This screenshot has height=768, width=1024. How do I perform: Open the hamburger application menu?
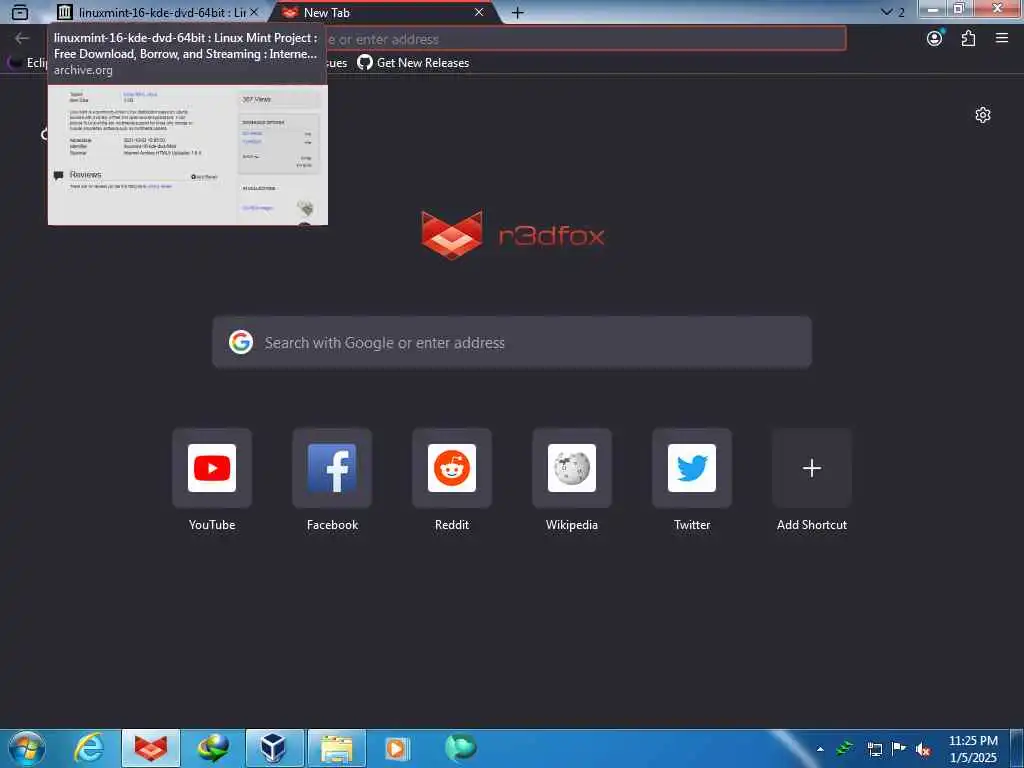[x=1002, y=39]
